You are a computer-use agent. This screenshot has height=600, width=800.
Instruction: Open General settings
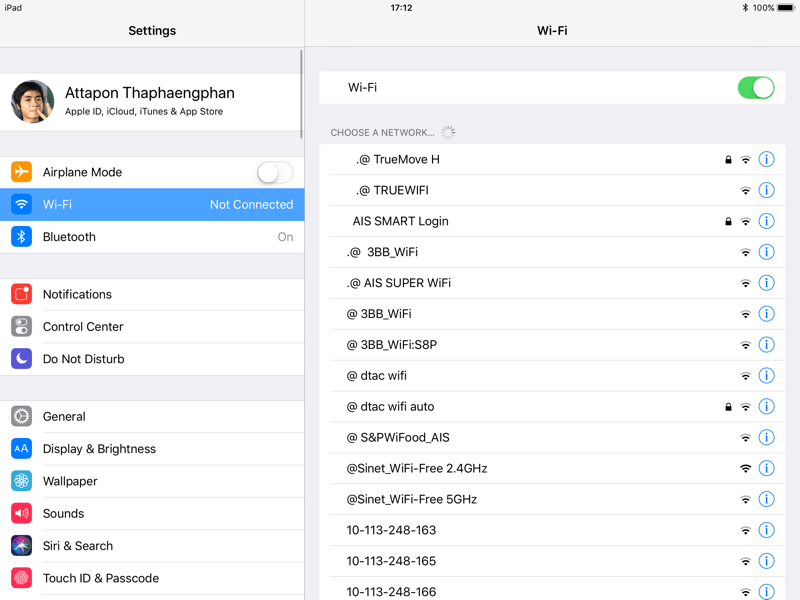(x=152, y=417)
